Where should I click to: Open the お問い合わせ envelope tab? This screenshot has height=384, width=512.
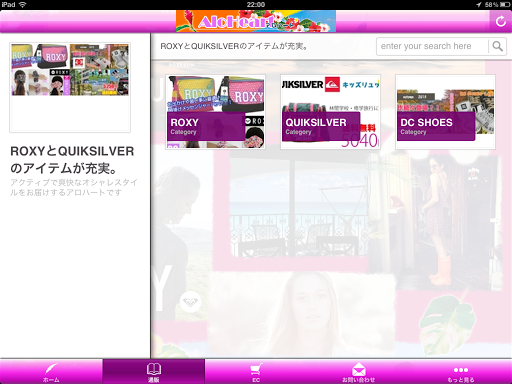click(x=358, y=372)
